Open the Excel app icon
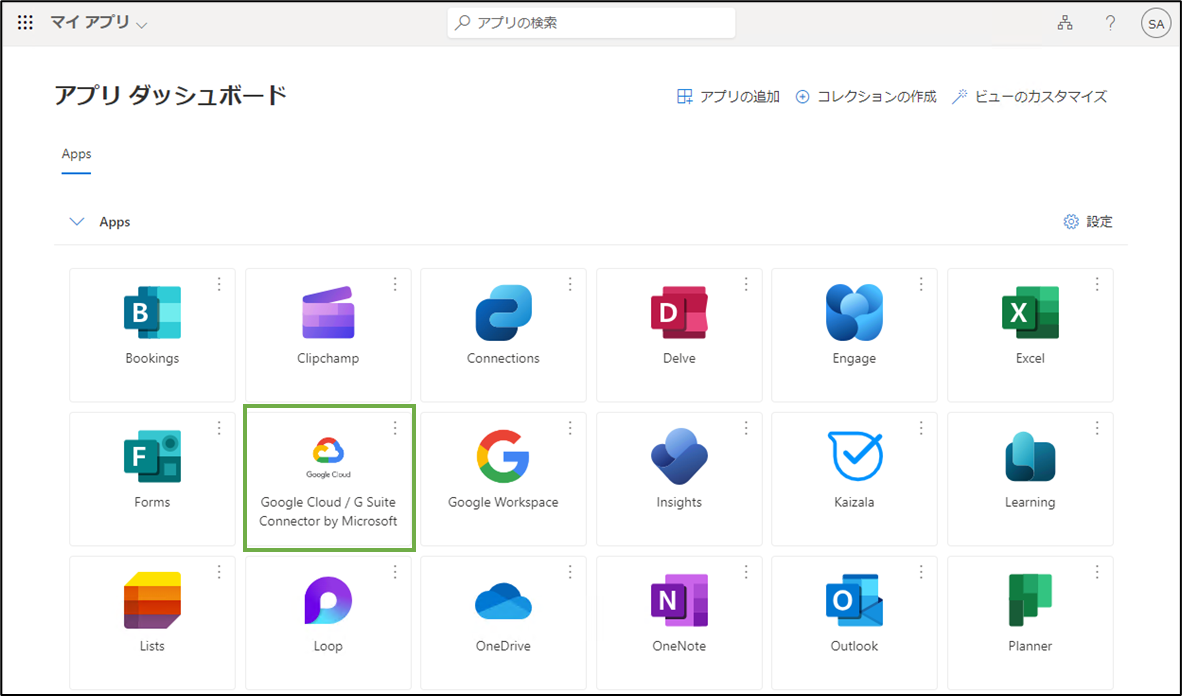 click(1030, 312)
